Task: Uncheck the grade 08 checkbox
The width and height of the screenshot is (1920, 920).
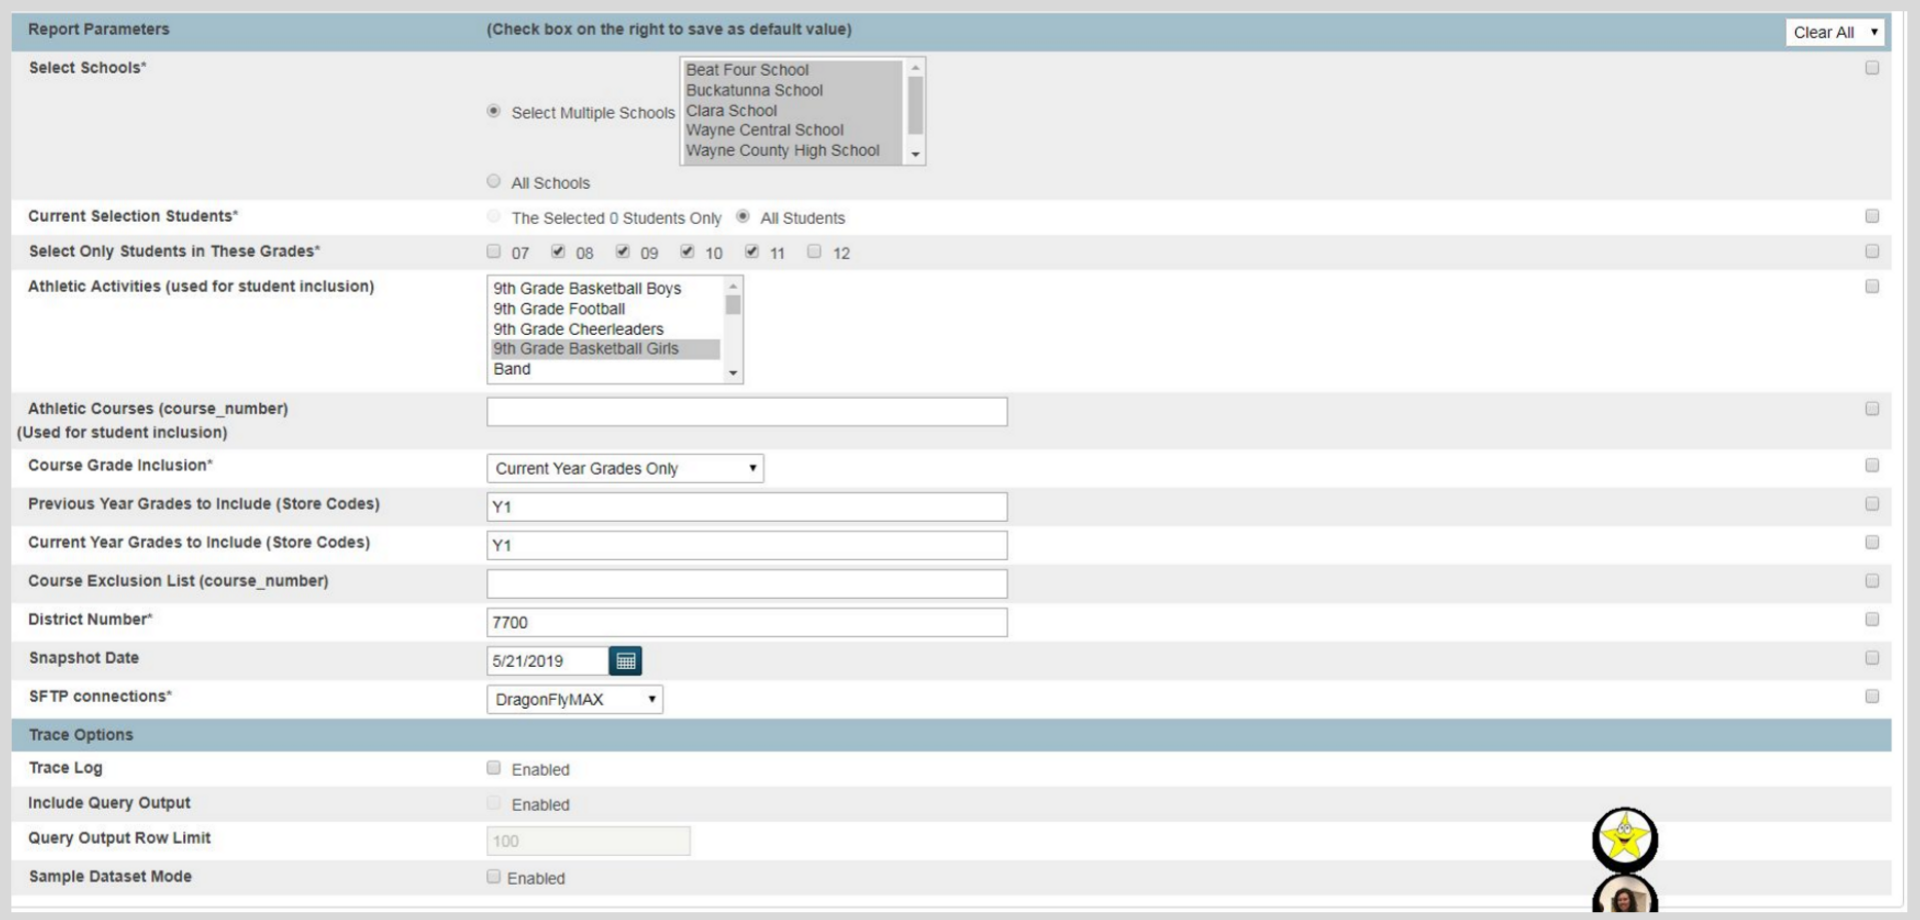Action: pyautogui.click(x=558, y=252)
